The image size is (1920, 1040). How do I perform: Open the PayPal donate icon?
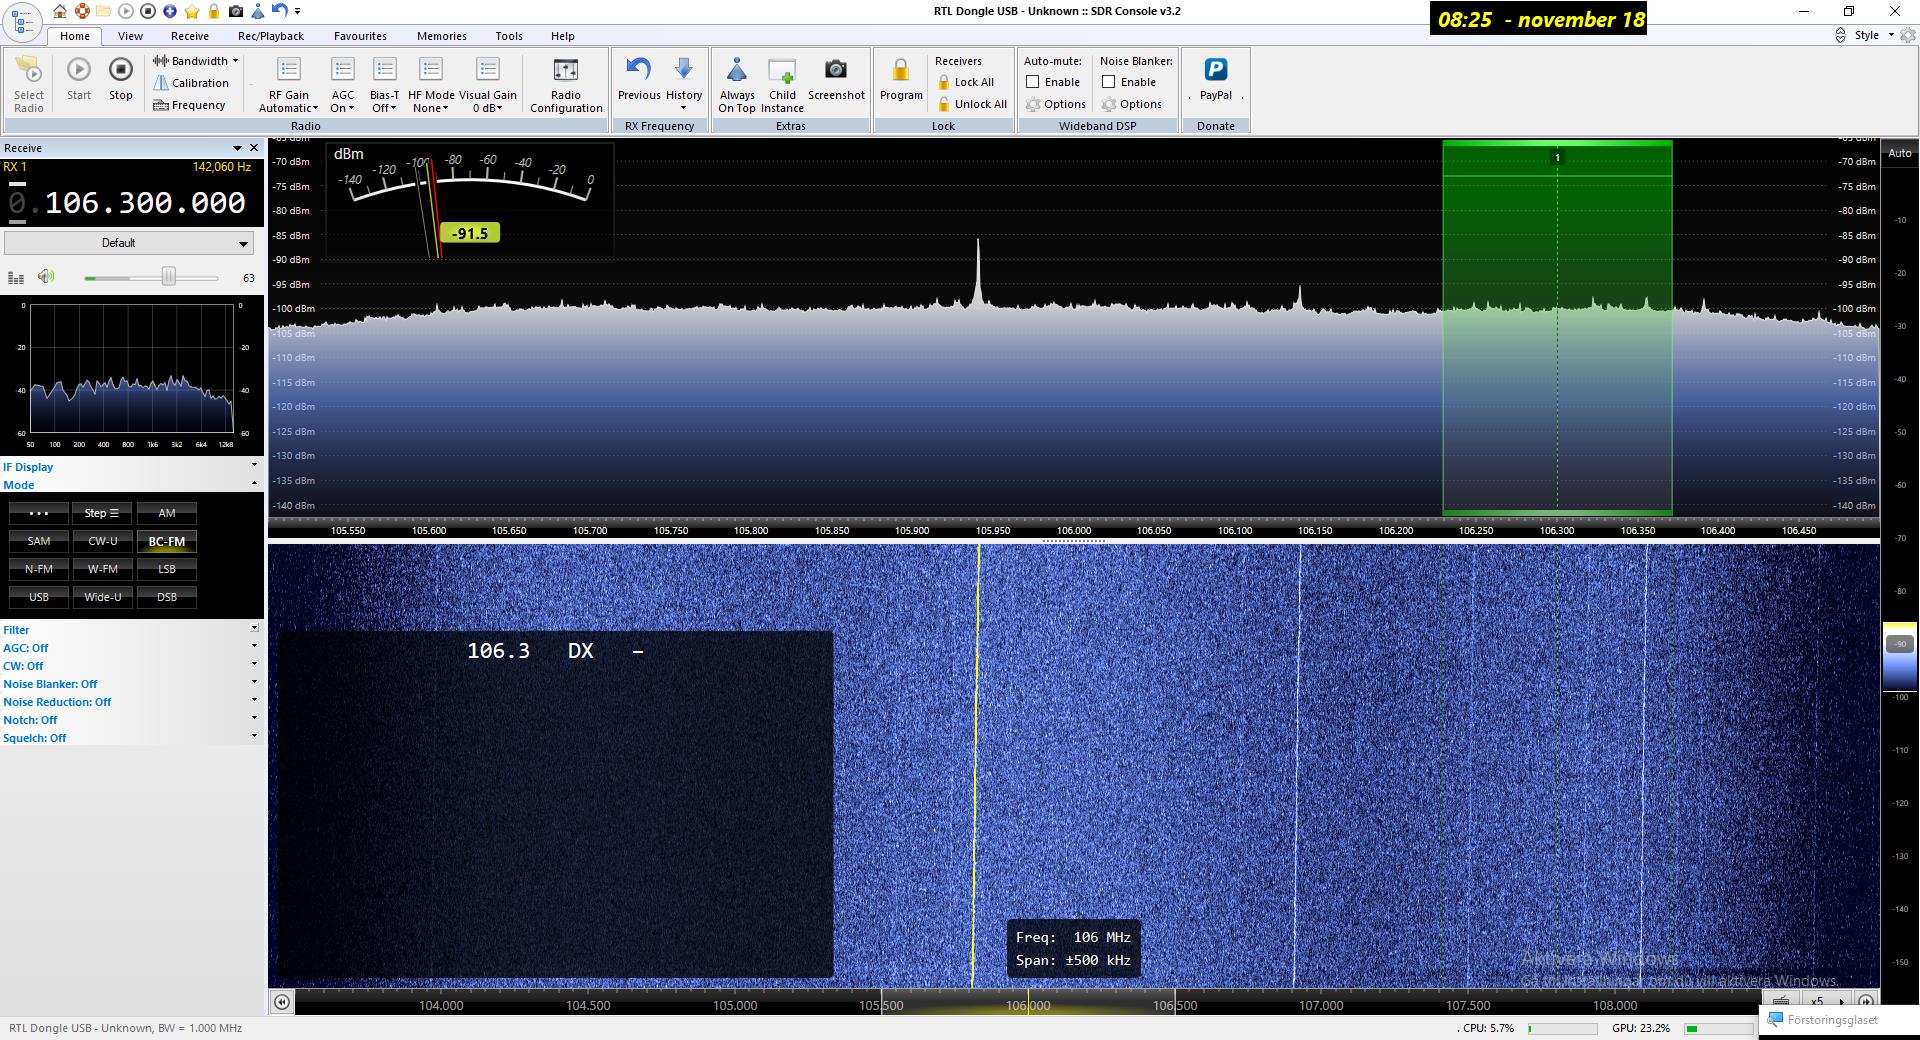point(1215,70)
